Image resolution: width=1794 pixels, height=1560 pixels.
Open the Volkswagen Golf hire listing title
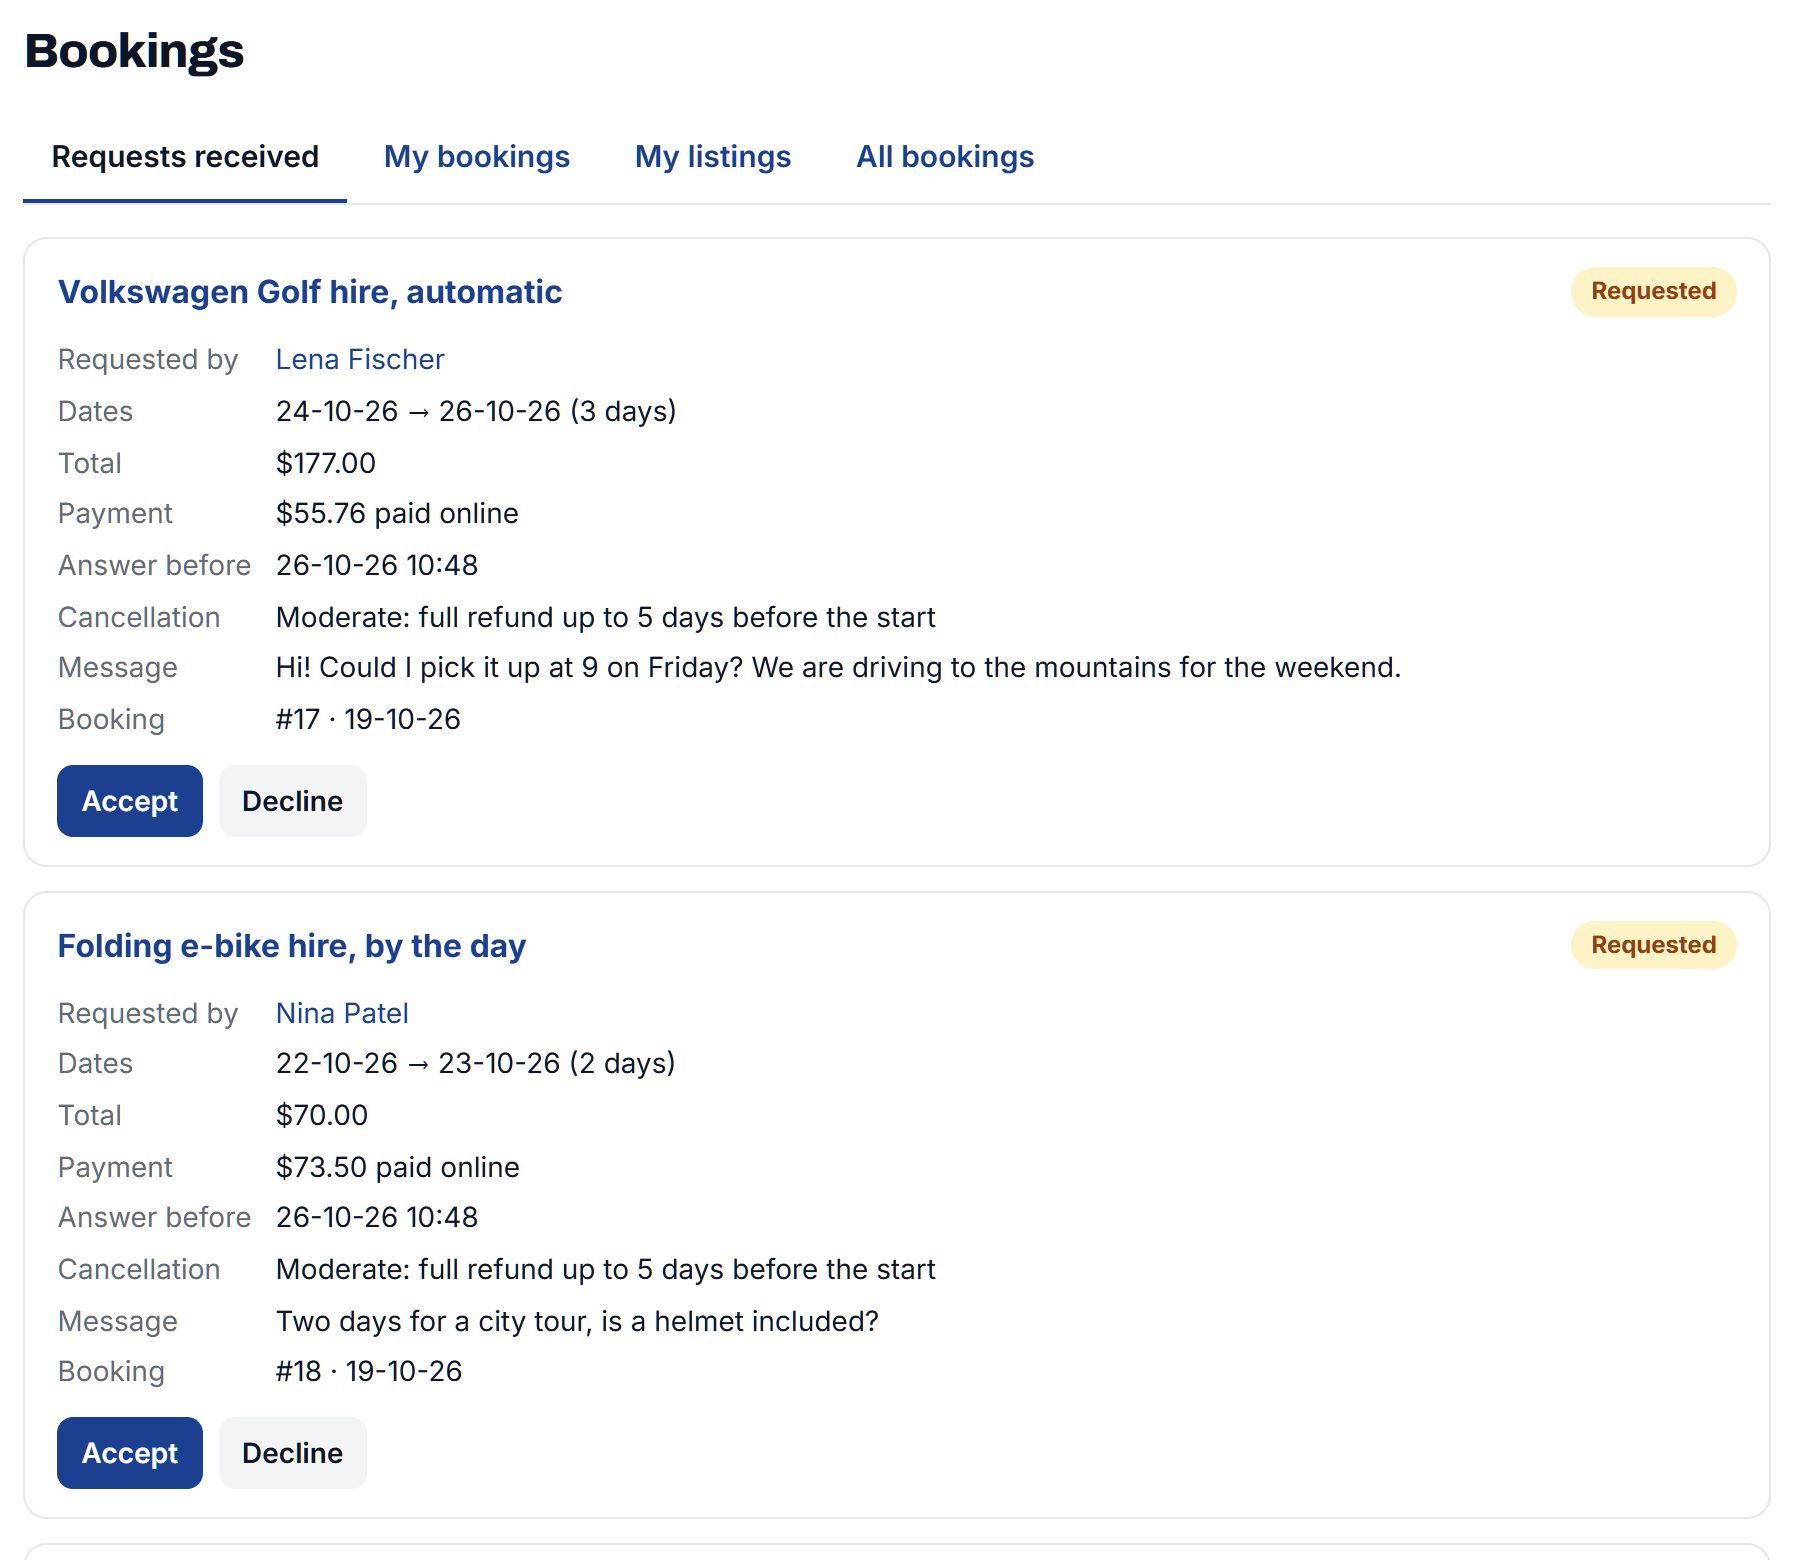[310, 292]
